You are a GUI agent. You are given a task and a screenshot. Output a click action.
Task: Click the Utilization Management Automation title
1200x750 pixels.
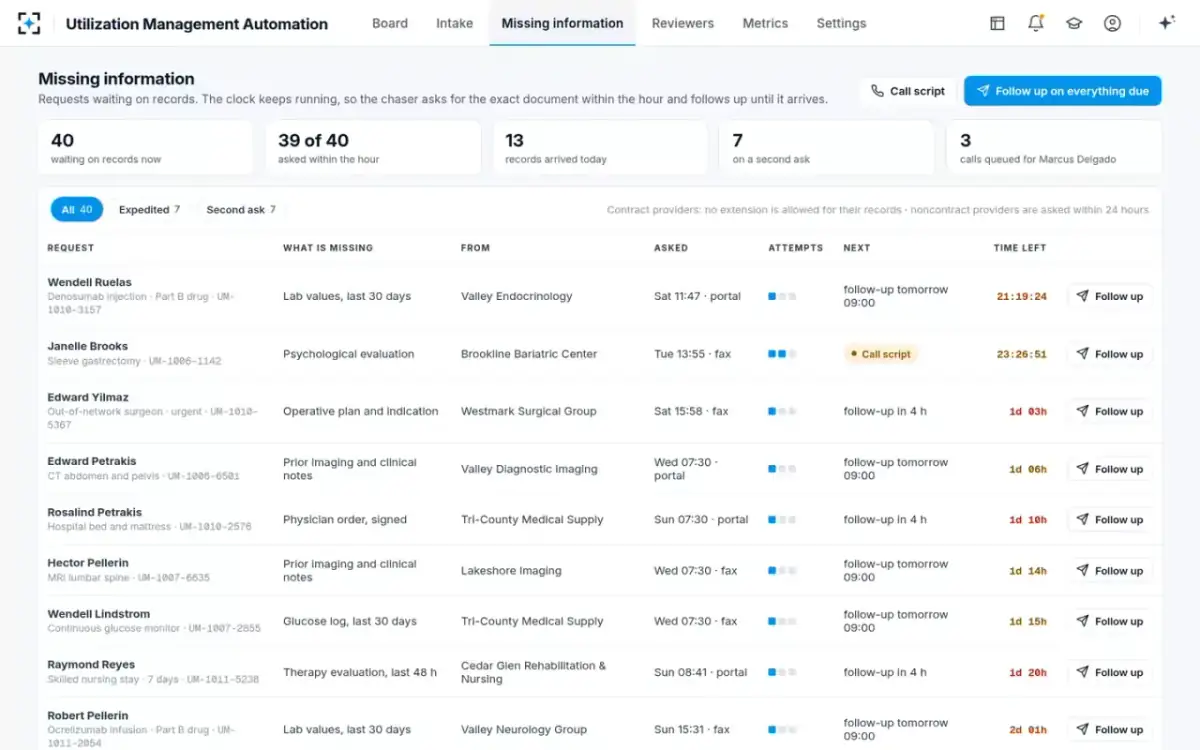click(x=197, y=24)
